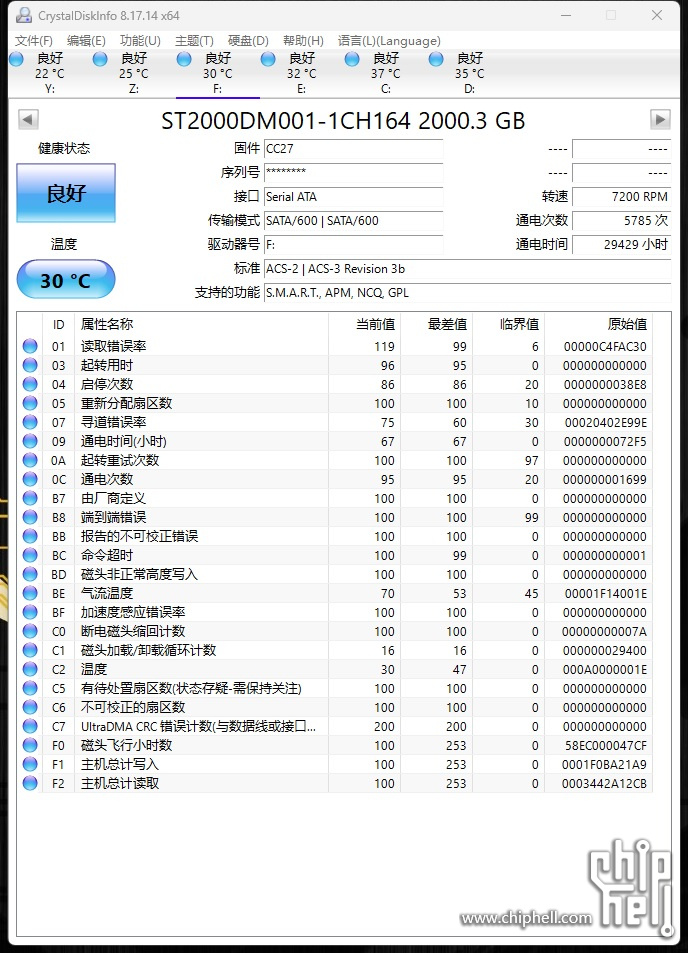Open the 帮助(H) menu
The height and width of the screenshot is (953, 688).
click(303, 41)
